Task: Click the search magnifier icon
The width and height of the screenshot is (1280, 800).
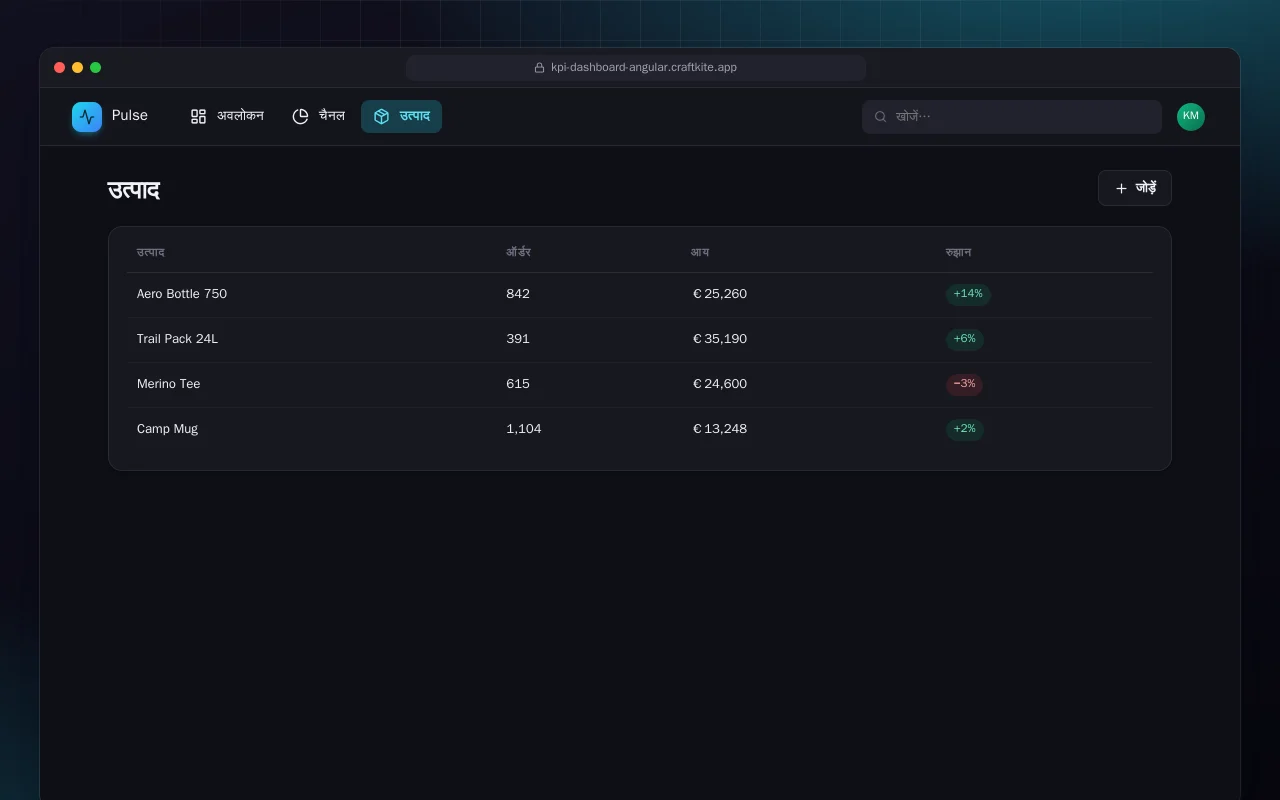Action: 881,117
